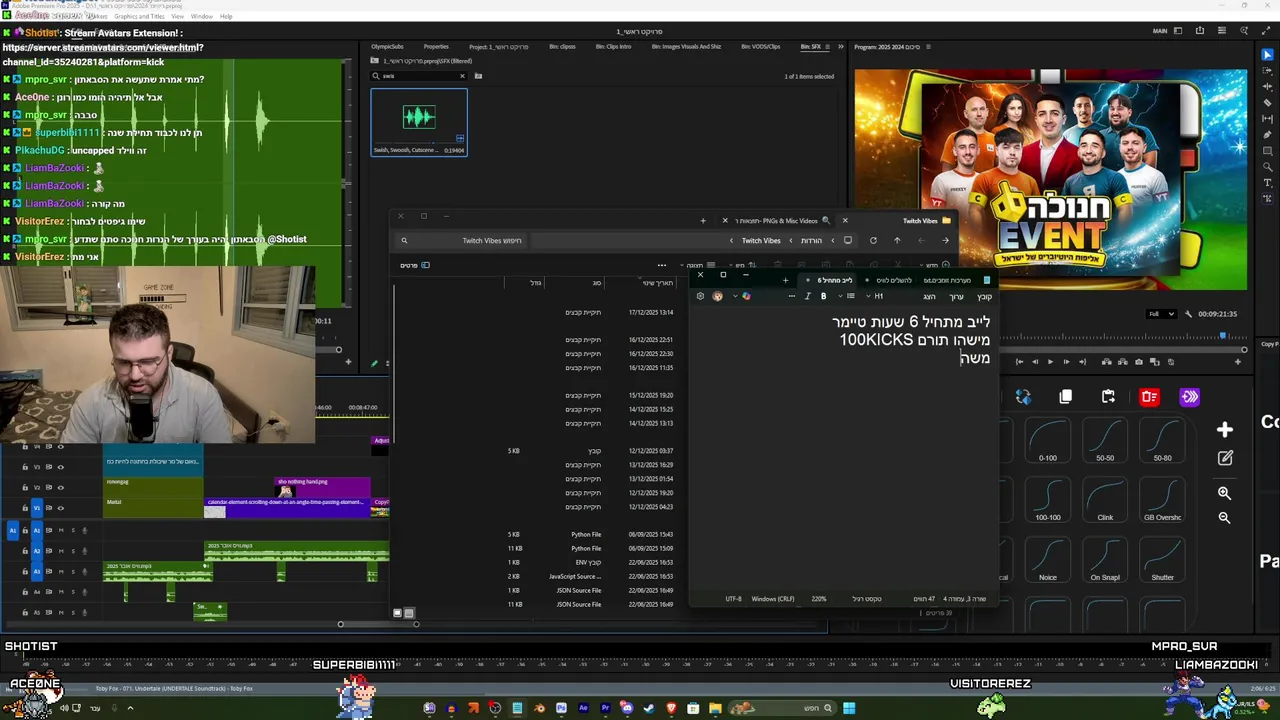Toggle italic formatting in Notepad
Screen dimensions: 1280x720
(x=808, y=296)
